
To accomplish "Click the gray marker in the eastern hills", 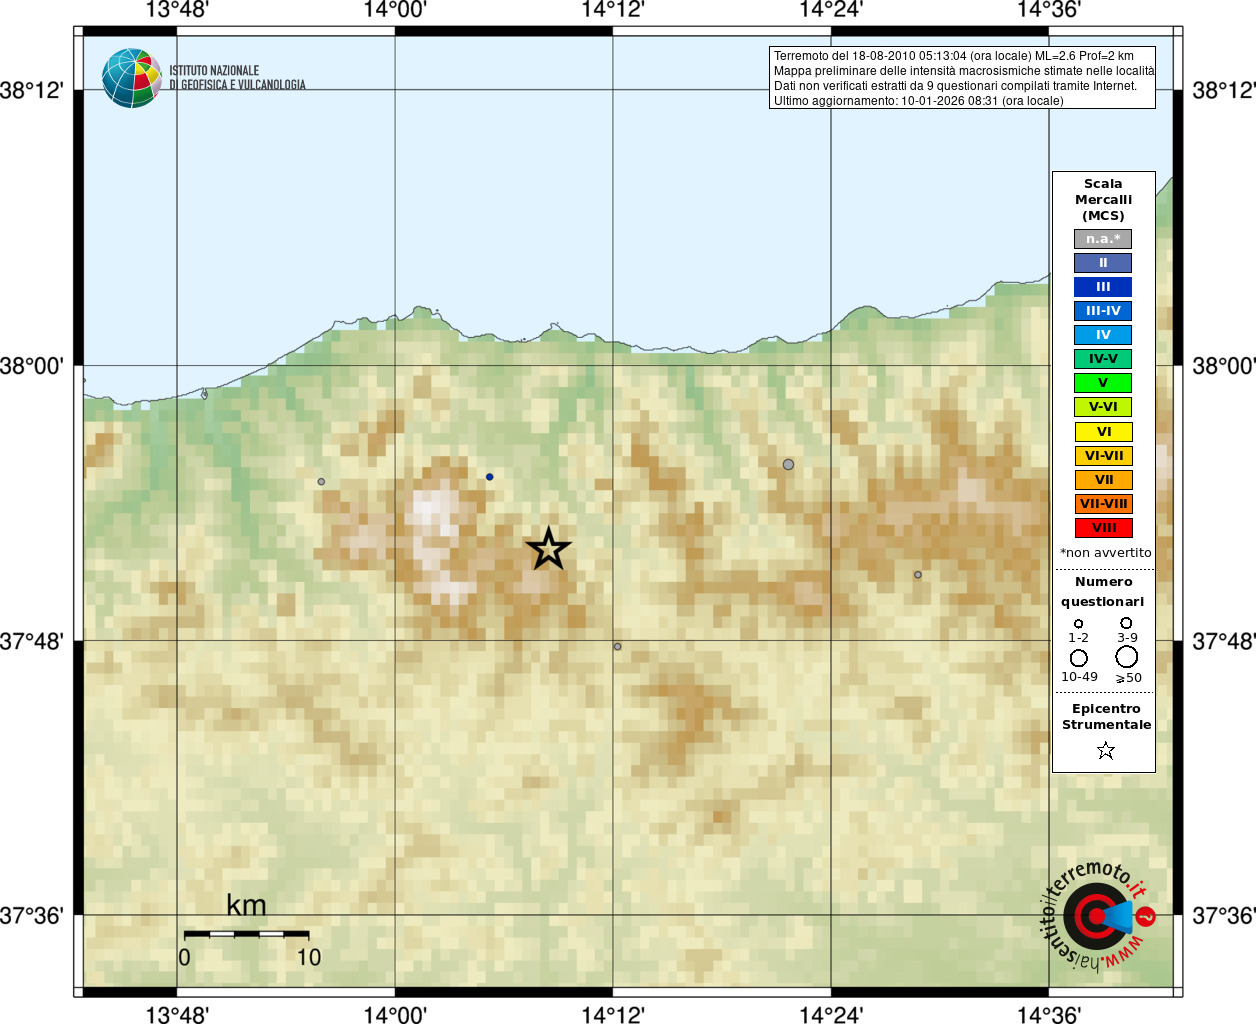I will pyautogui.click(x=918, y=575).
